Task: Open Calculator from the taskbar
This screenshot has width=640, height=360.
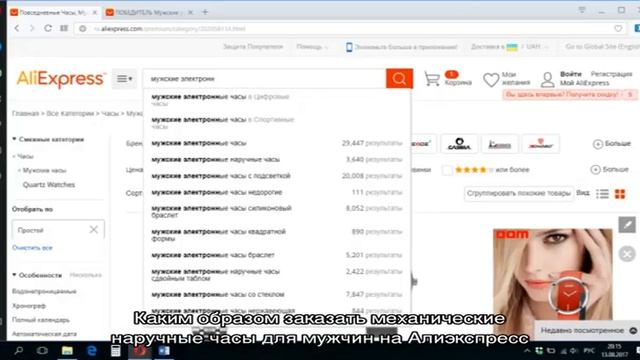Action: pos(116,351)
